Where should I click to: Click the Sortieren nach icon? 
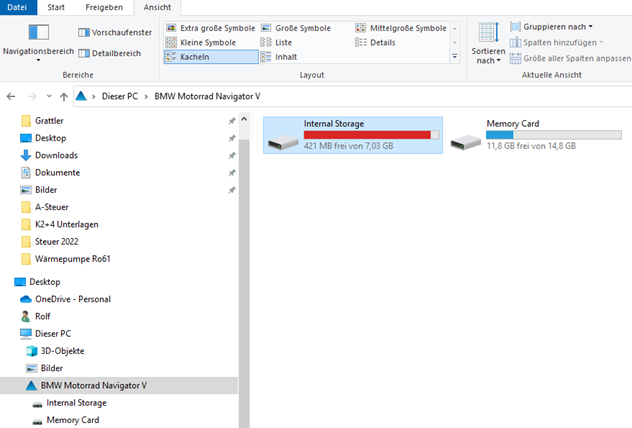487,34
